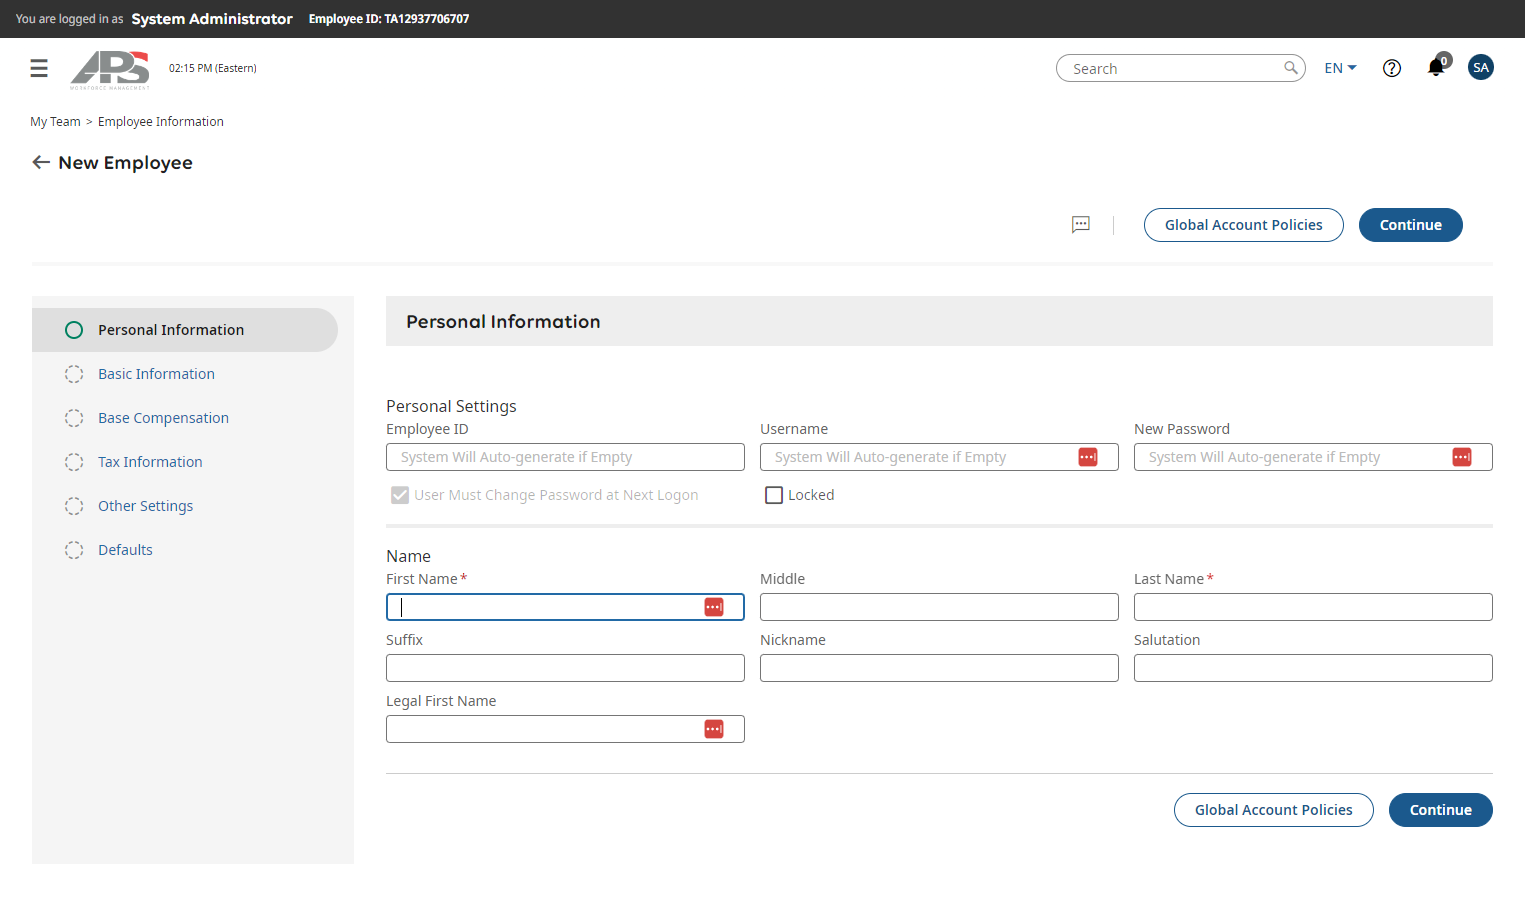The height and width of the screenshot is (919, 1525).
Task: Go back using the arrow beside New Employee
Action: 41,162
